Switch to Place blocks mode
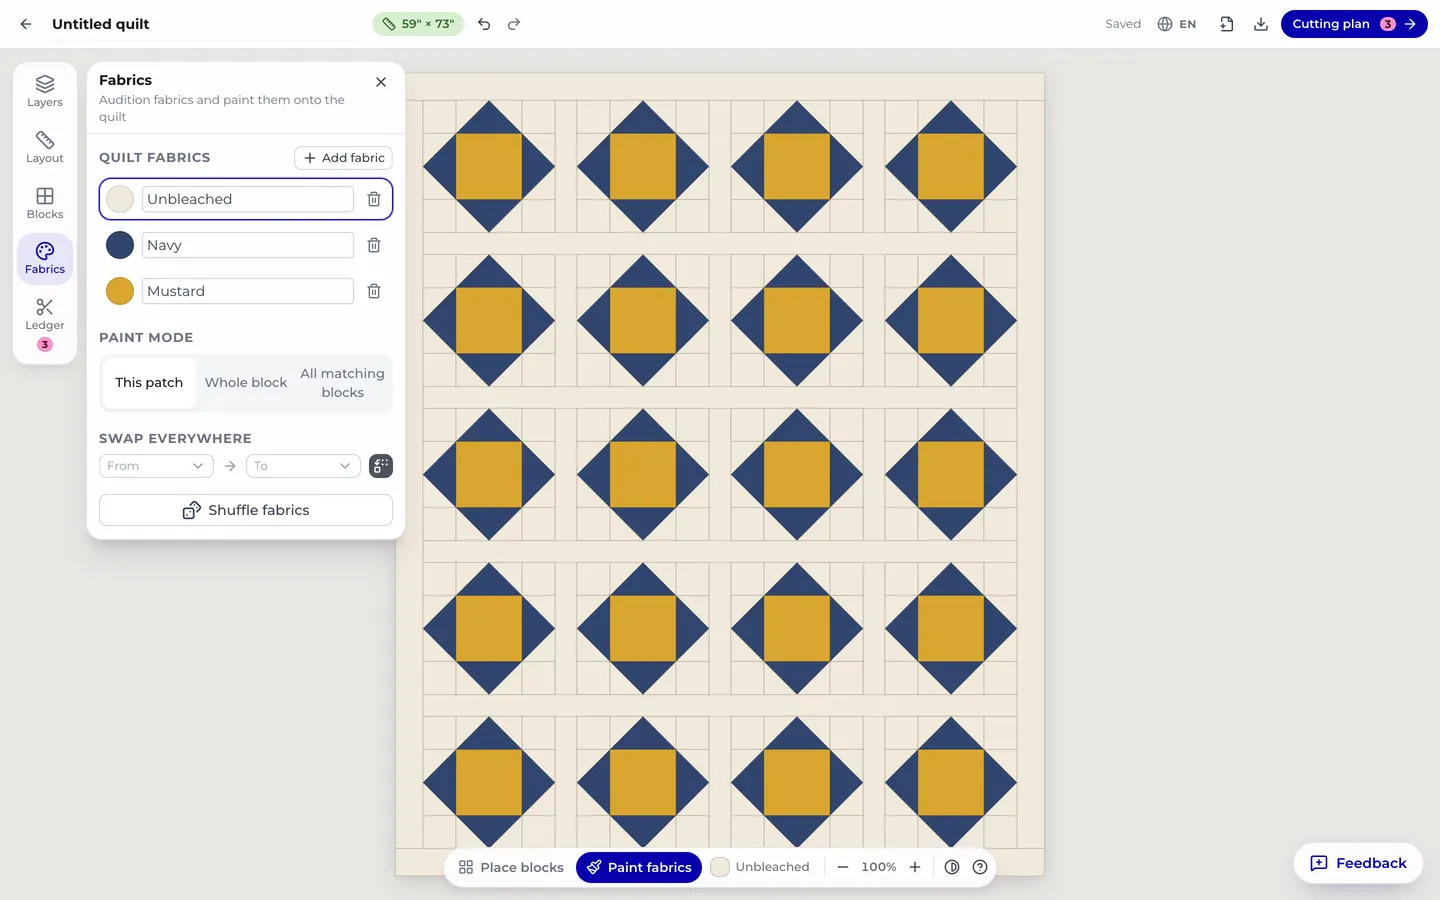Viewport: 1440px width, 900px height. click(x=511, y=867)
